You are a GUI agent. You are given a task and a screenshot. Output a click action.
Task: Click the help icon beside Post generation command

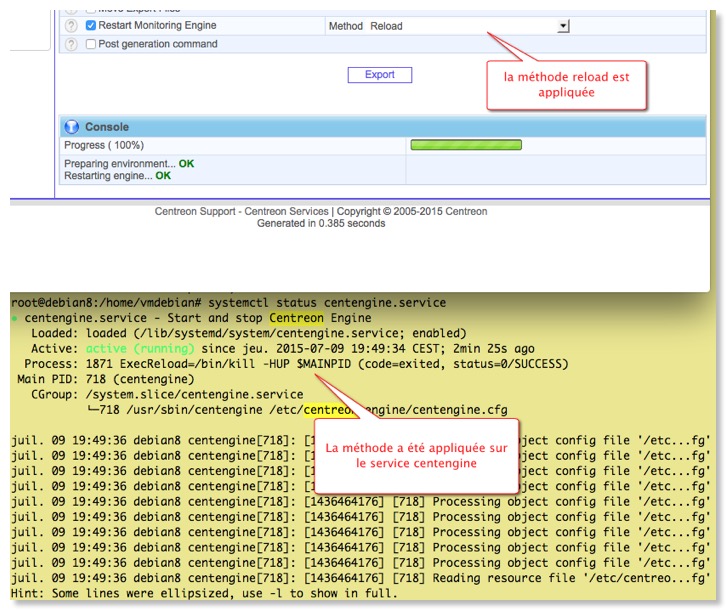tap(71, 44)
